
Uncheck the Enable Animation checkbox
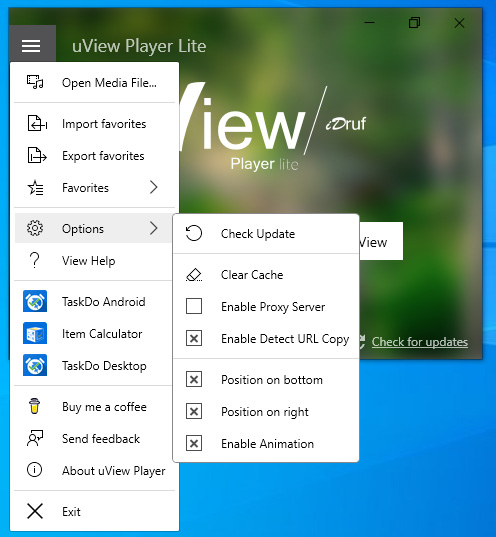pyautogui.click(x=194, y=444)
